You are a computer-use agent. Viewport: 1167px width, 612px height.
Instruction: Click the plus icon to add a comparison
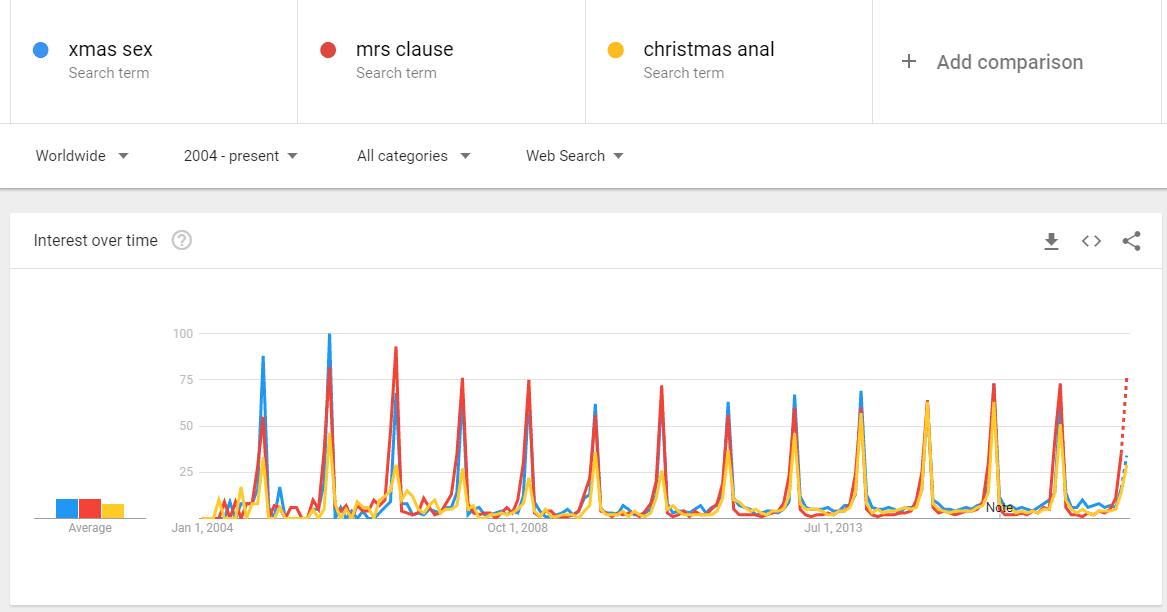908,61
